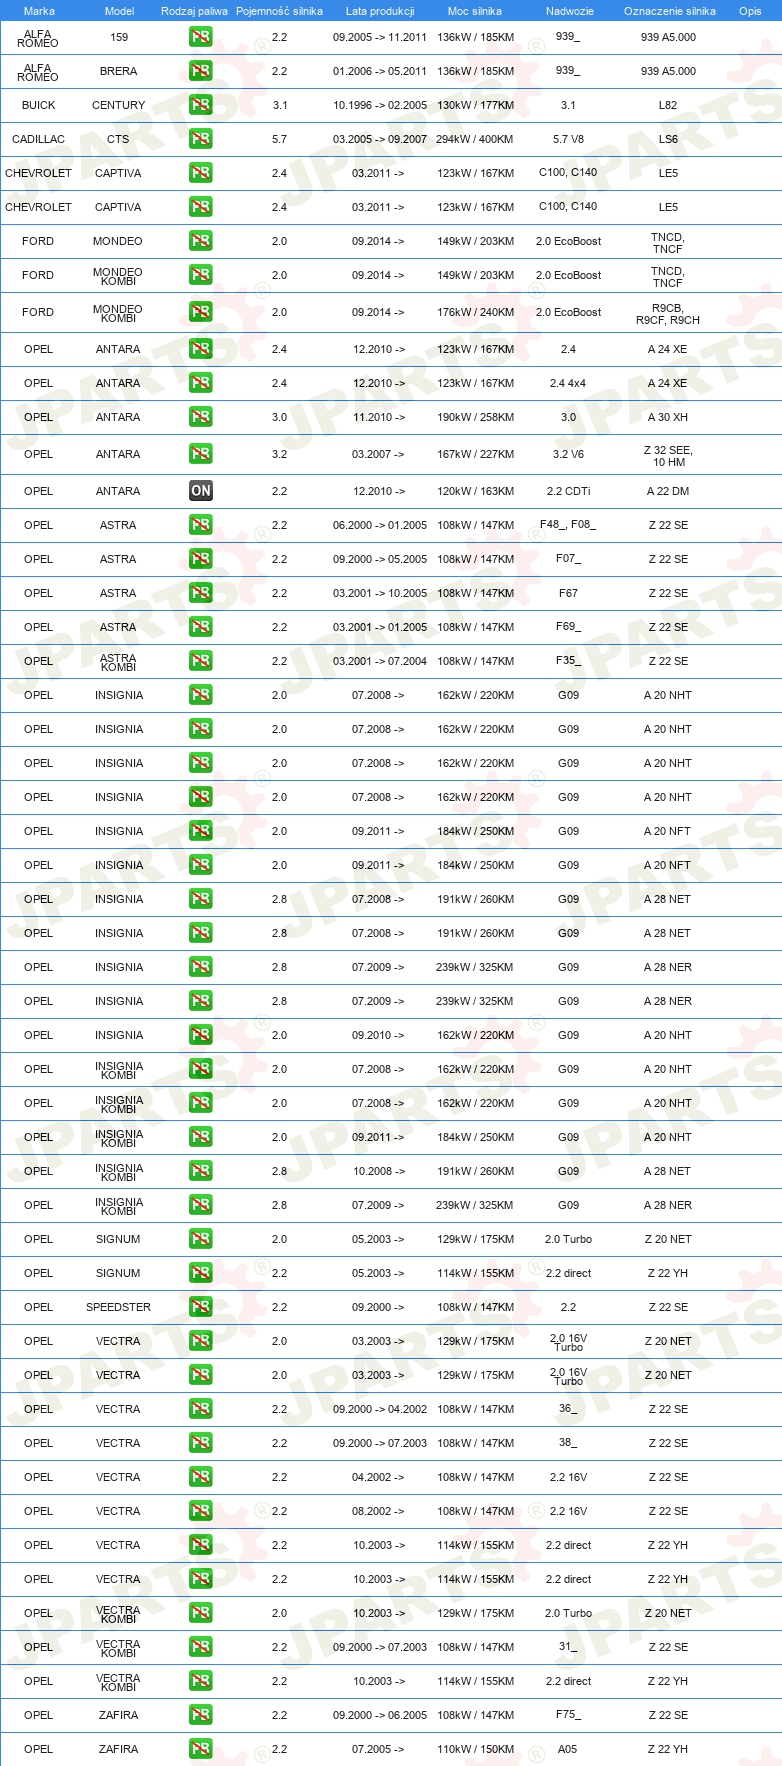Click the engine code 'L82'
The width and height of the screenshot is (782, 1766).
click(x=668, y=105)
